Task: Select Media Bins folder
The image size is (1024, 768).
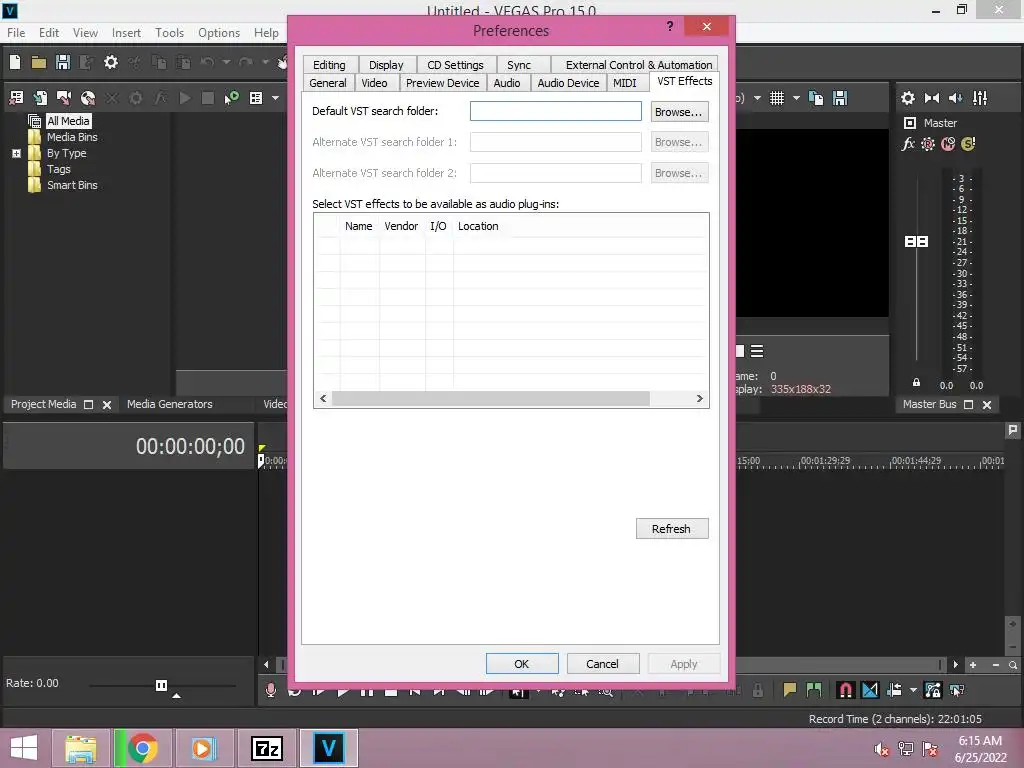Action: point(72,137)
